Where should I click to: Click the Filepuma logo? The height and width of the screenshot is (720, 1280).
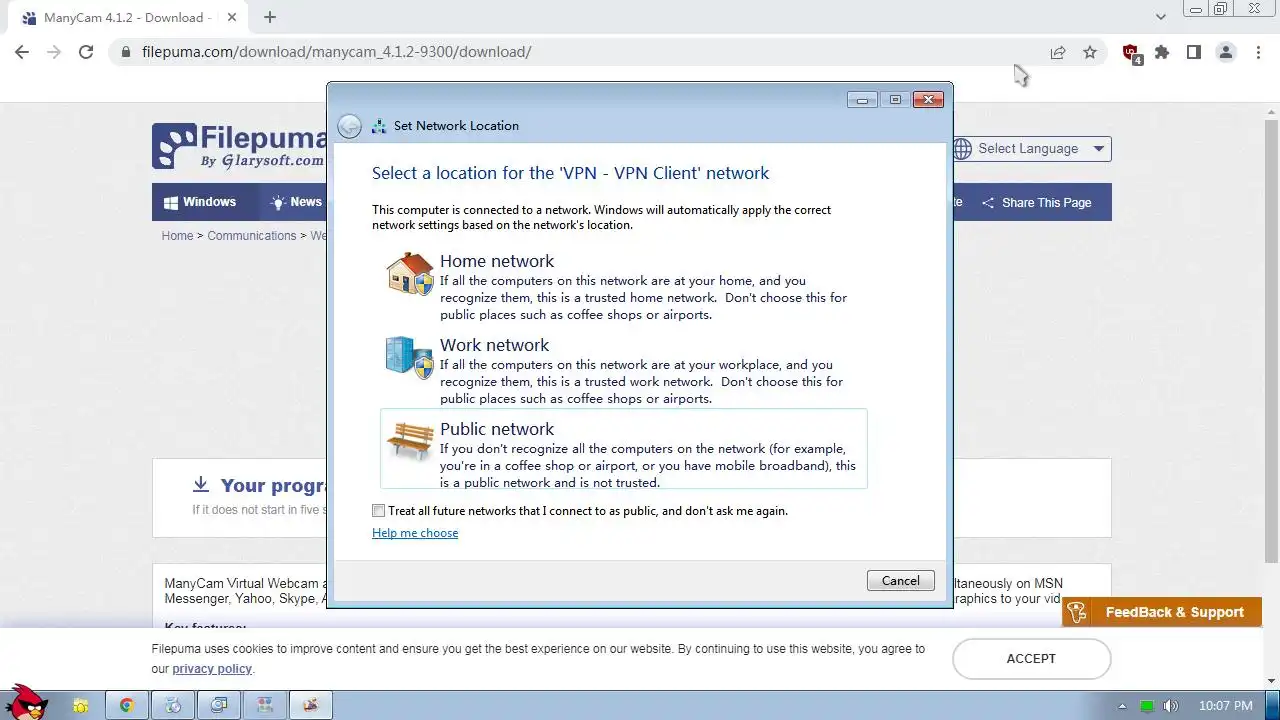[x=239, y=147]
